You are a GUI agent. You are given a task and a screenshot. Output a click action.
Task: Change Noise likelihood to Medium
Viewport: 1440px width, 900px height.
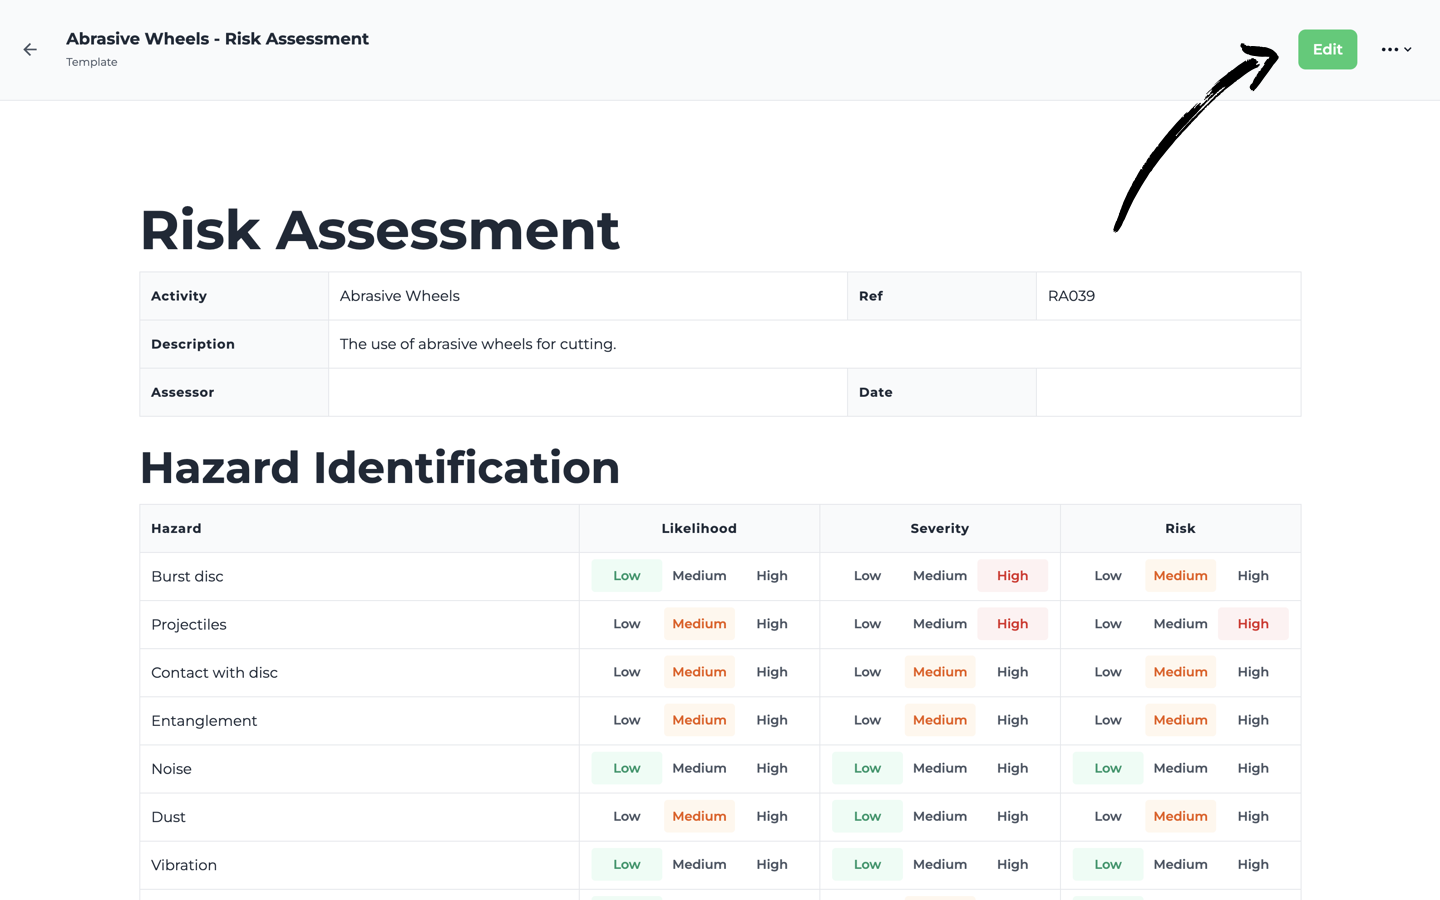pos(699,768)
